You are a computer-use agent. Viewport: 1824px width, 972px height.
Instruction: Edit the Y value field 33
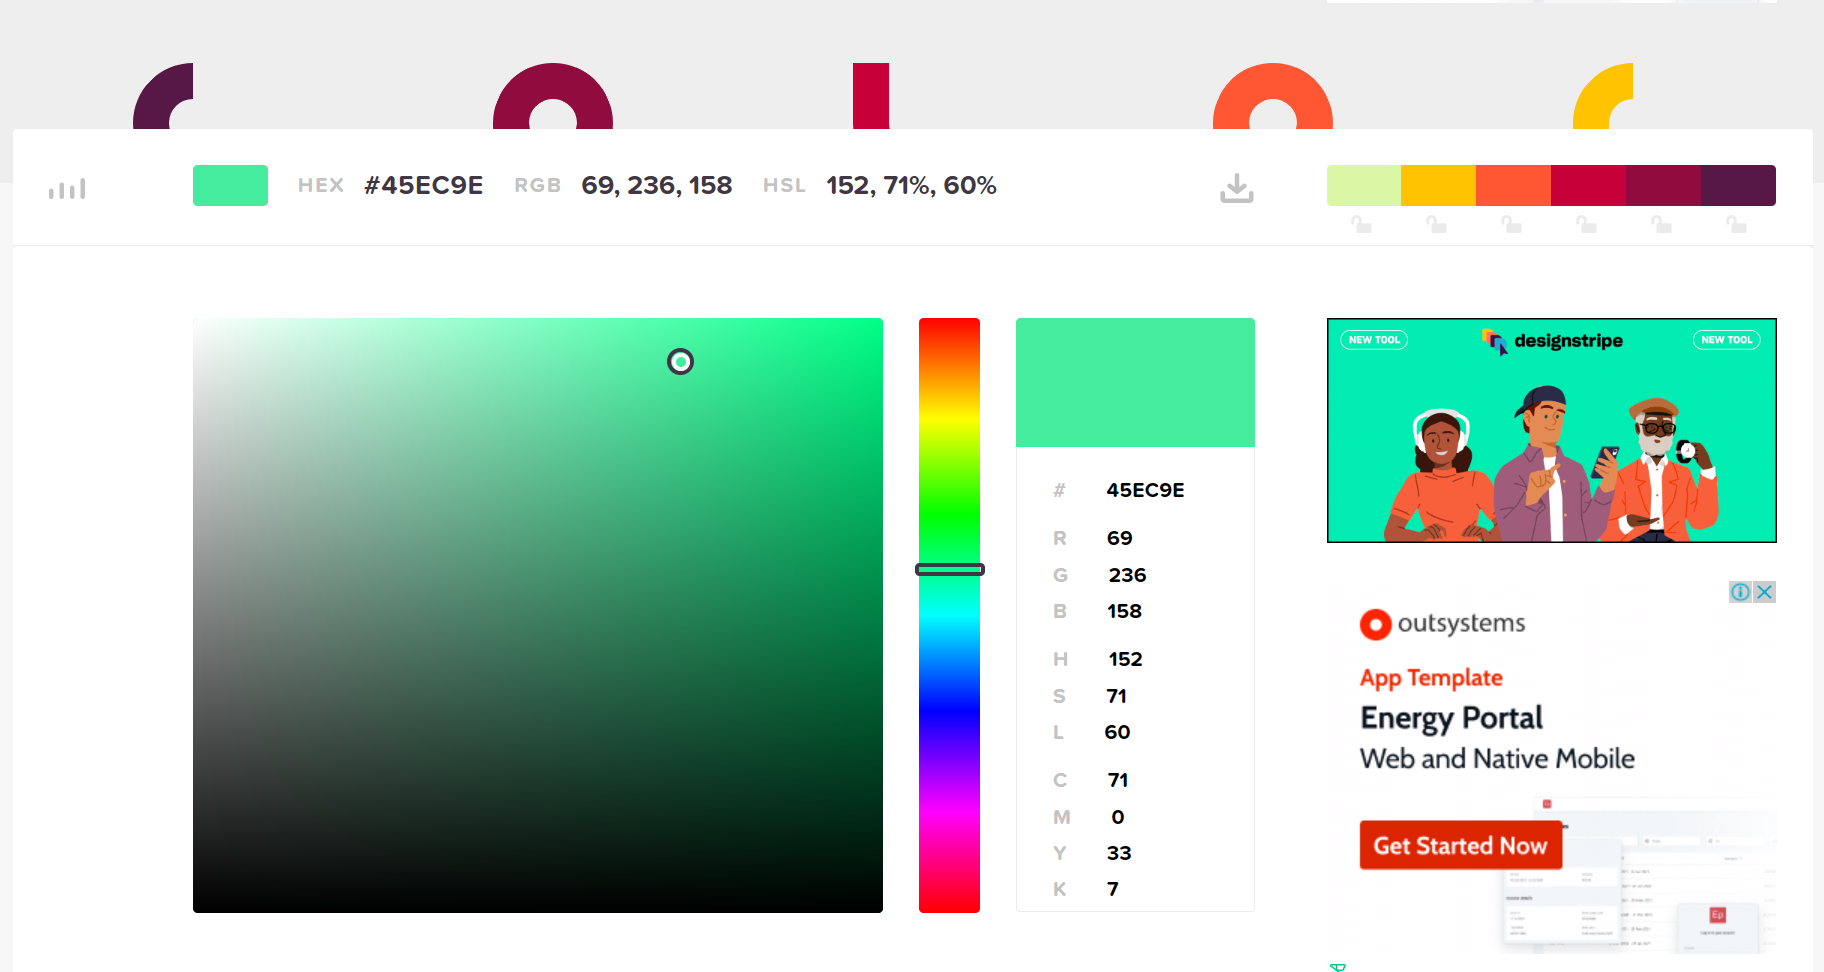click(x=1119, y=853)
